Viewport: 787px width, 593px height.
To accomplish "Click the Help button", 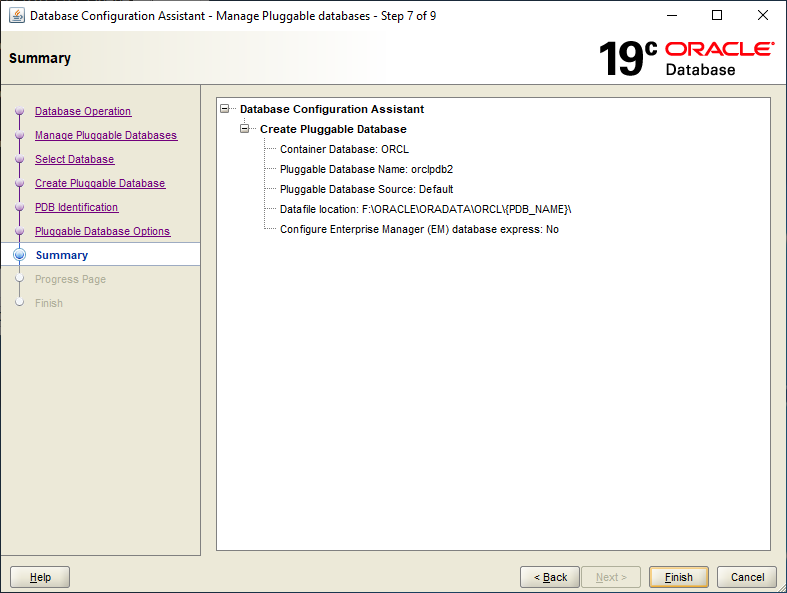I will [x=40, y=577].
